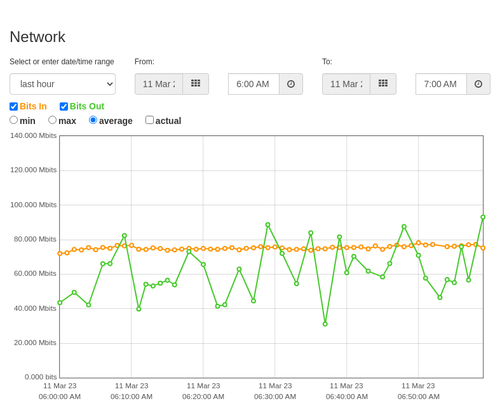Screen dimensions: 500x403
Task: Open the To time clock icon
Action: pos(478,84)
